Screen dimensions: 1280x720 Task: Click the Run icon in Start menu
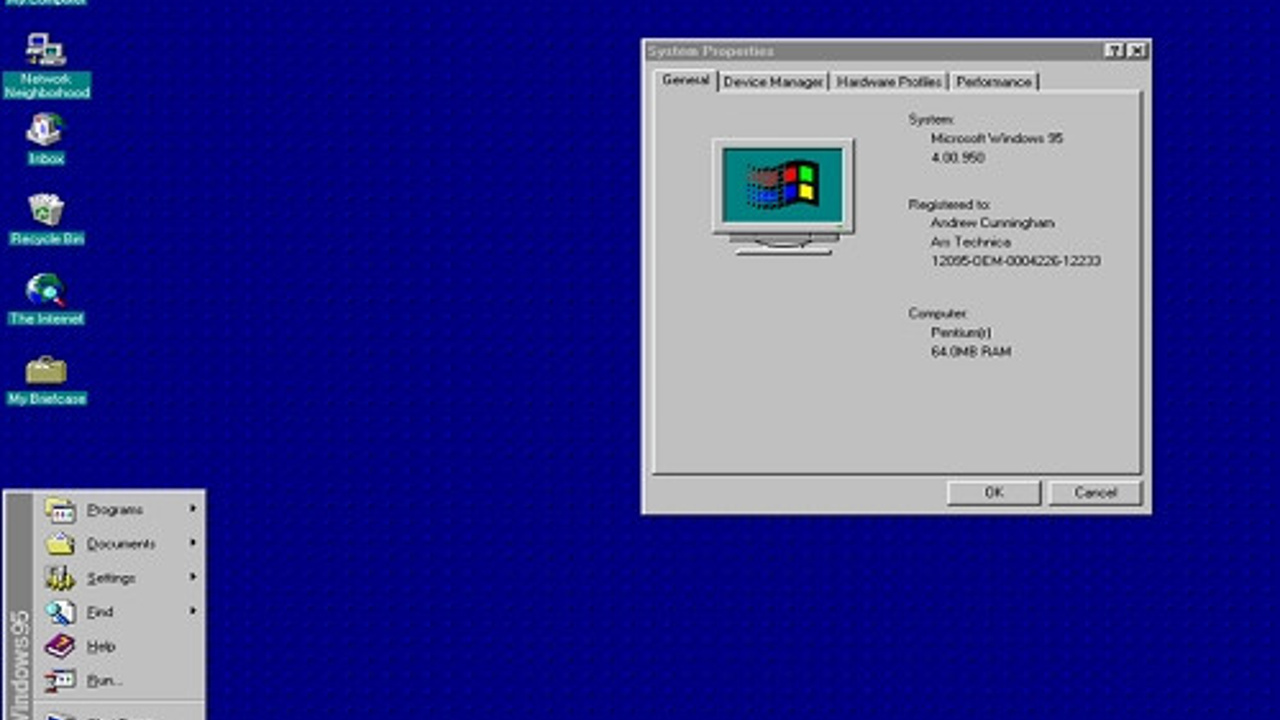(60, 680)
